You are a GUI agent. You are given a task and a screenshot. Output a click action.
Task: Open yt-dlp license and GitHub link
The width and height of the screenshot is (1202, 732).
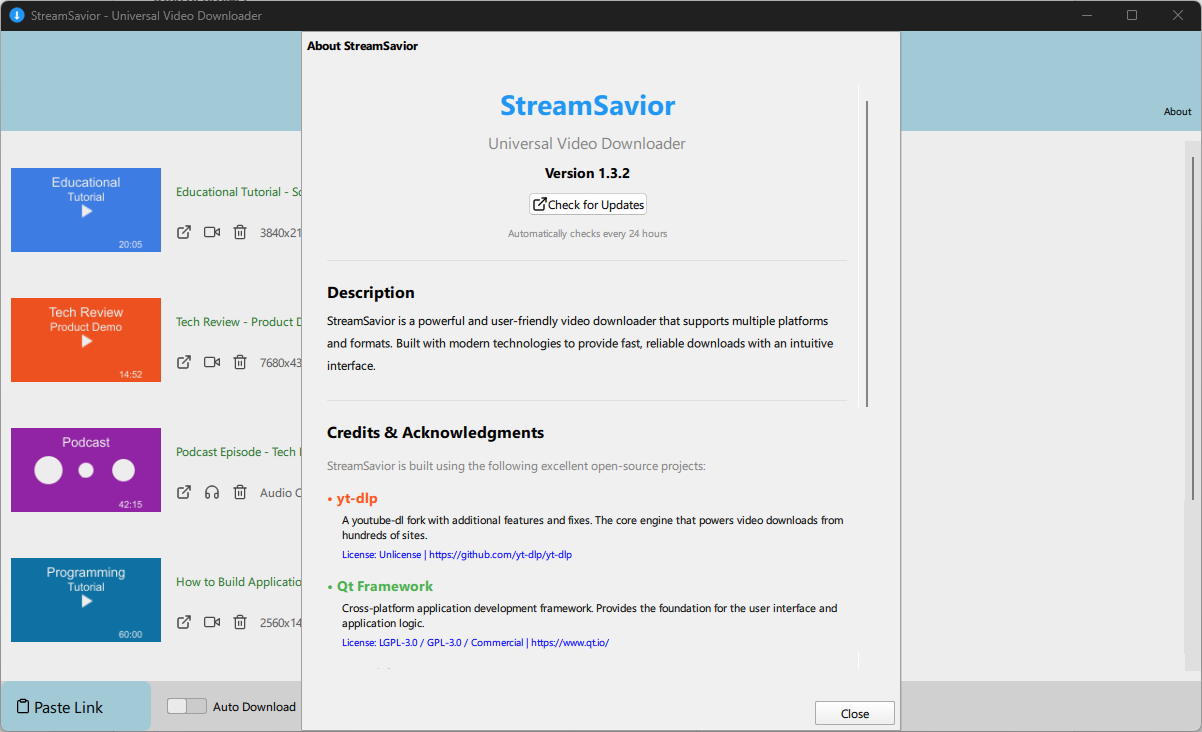click(457, 554)
